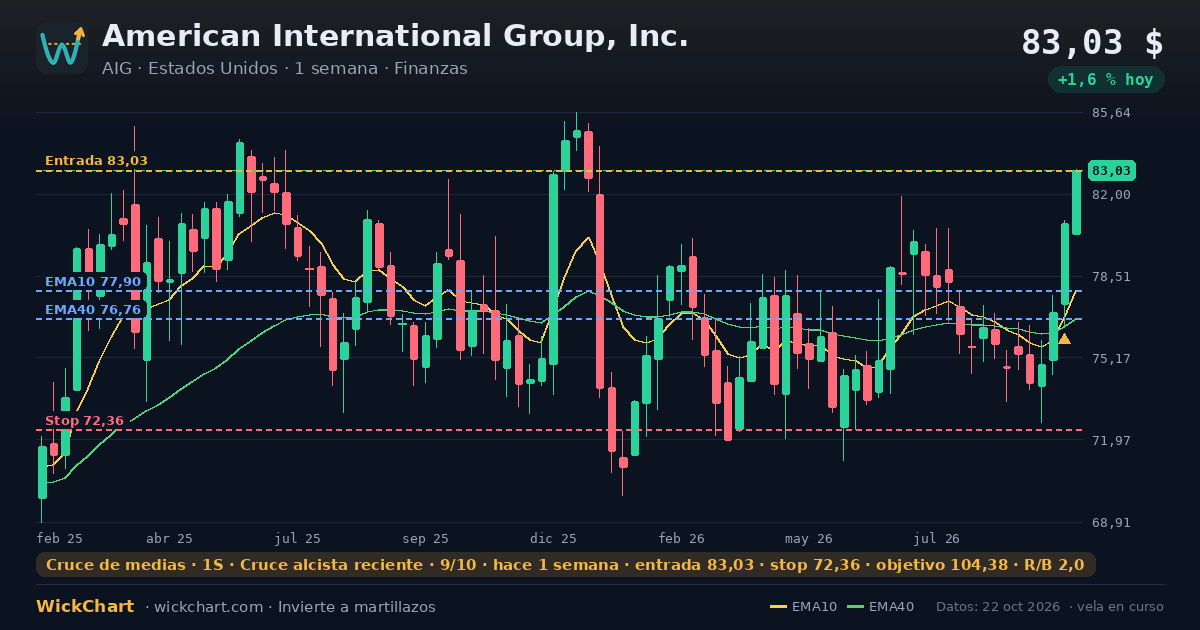Click the Entrada 83,03 line label
1200x630 pixels.
[x=96, y=161]
